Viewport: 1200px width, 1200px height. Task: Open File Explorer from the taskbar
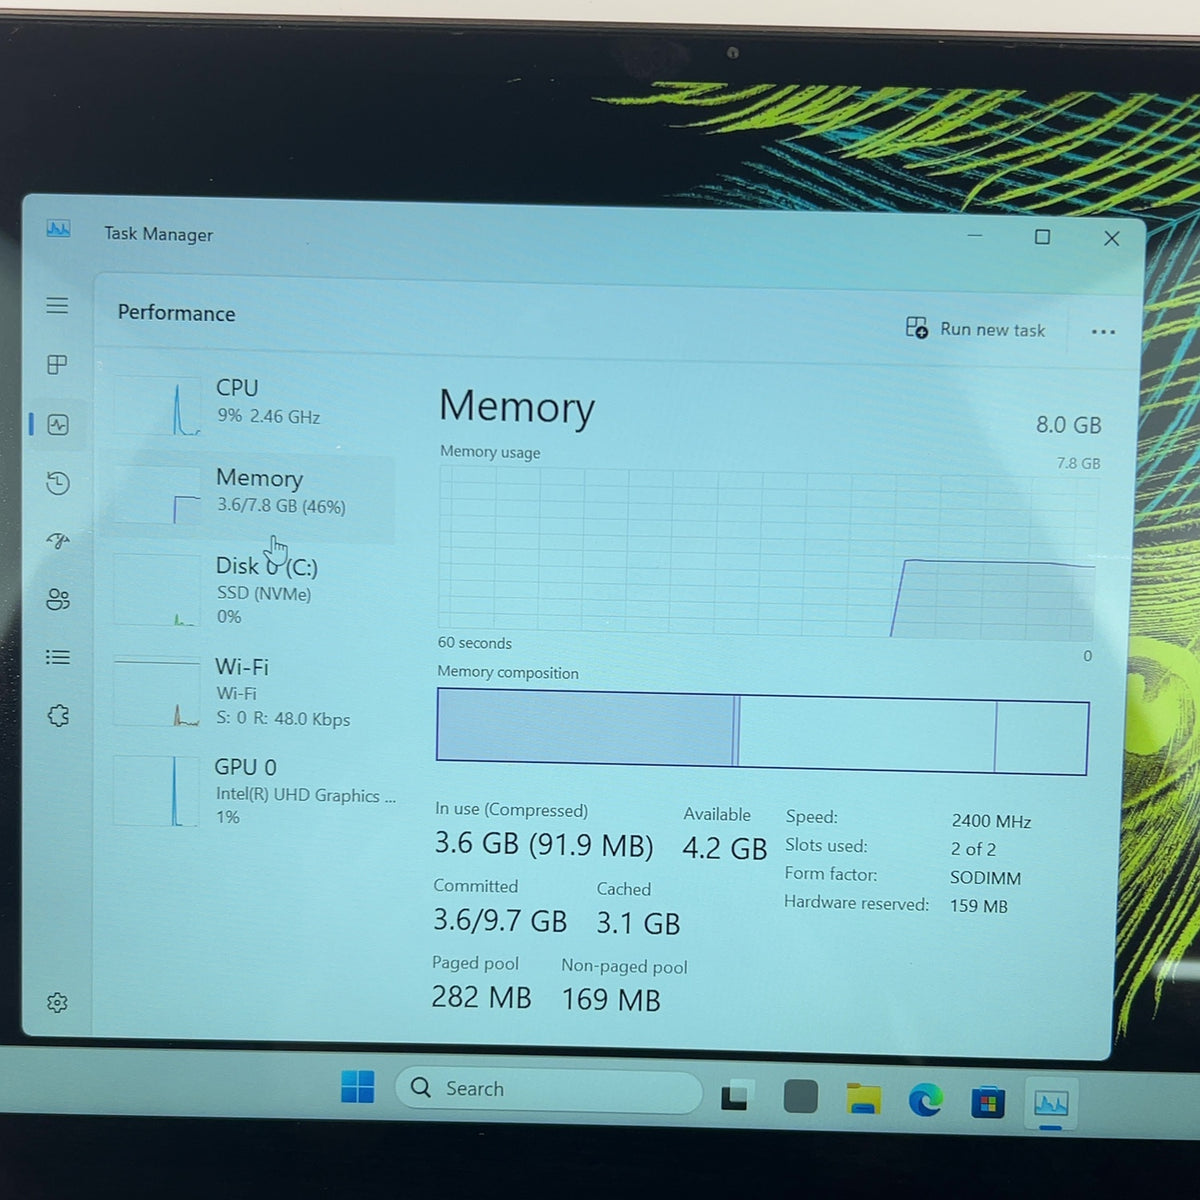pyautogui.click(x=863, y=1099)
